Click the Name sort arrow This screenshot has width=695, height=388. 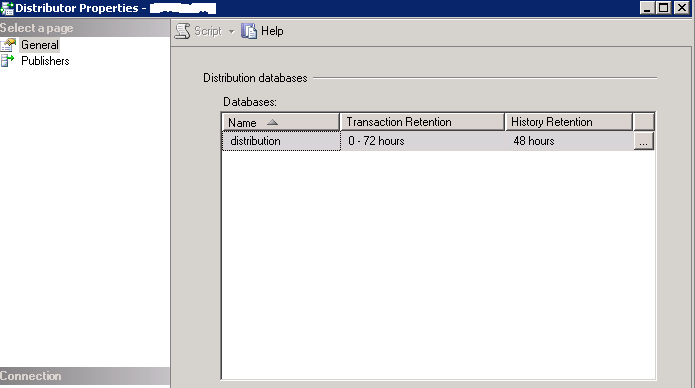273,122
